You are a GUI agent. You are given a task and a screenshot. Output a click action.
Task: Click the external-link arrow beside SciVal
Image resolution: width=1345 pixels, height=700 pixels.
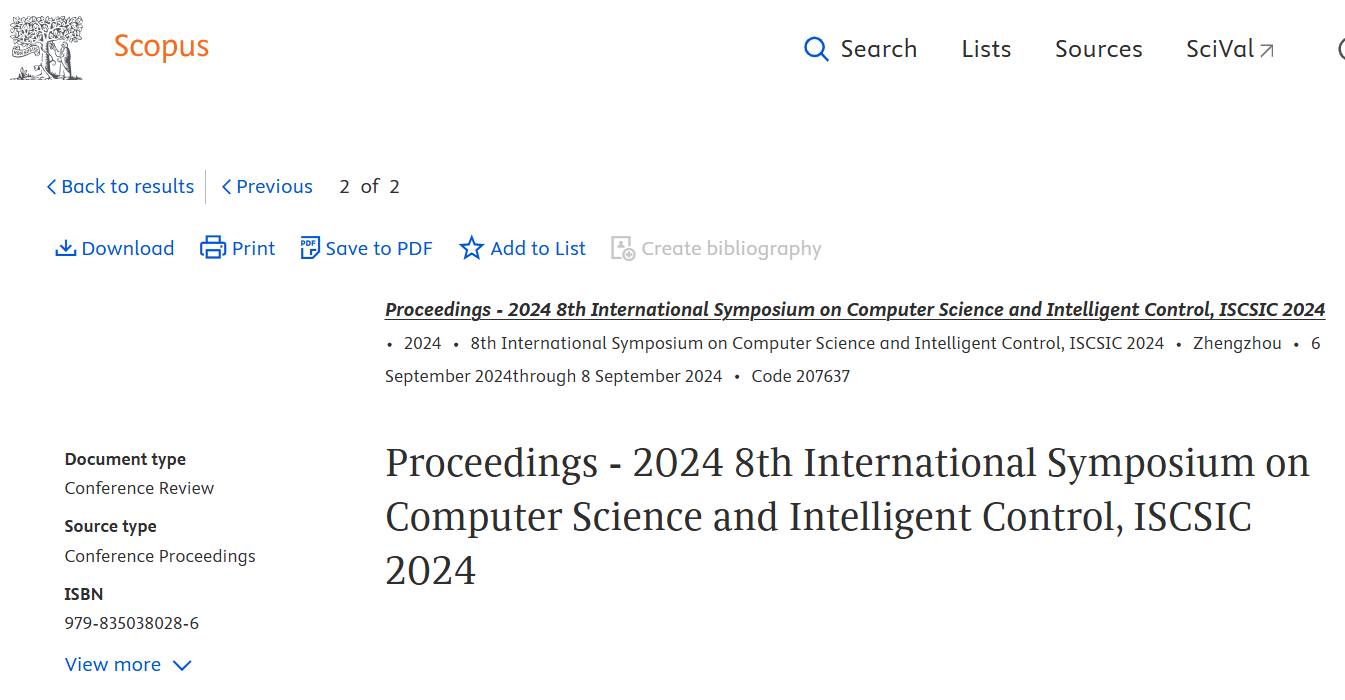(1267, 50)
